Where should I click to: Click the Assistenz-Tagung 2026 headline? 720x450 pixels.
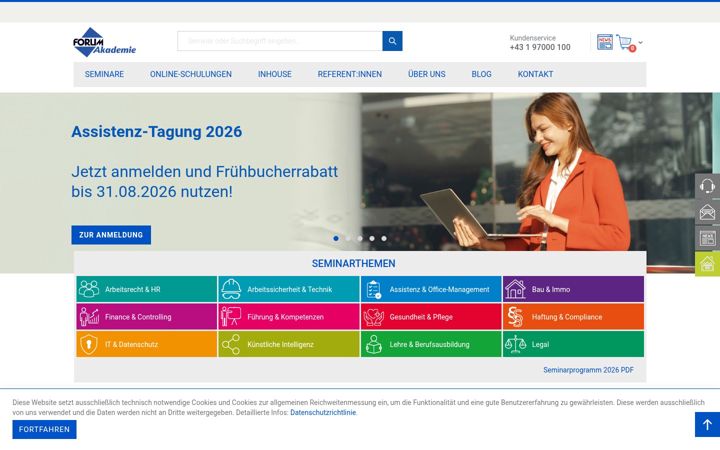(157, 131)
